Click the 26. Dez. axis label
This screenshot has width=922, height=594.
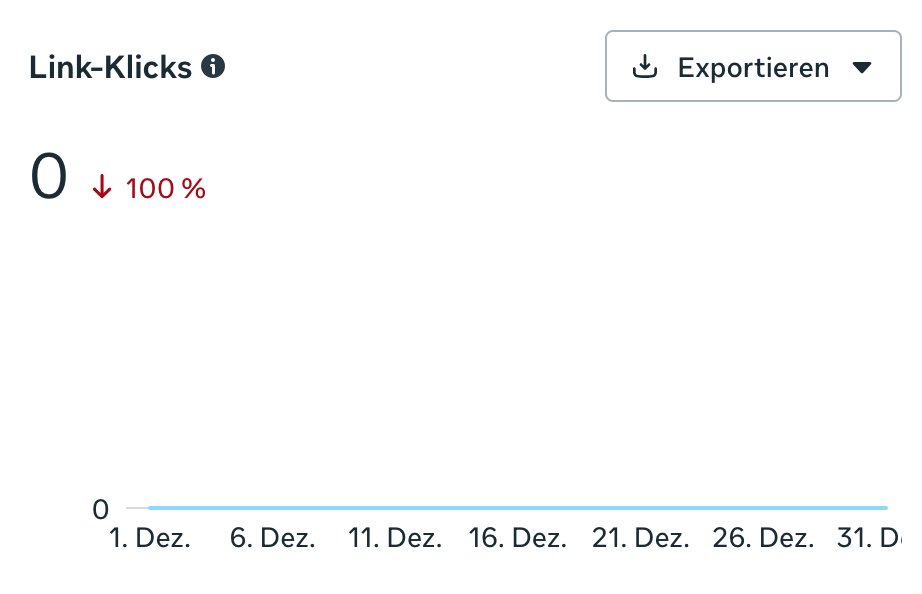coord(763,538)
